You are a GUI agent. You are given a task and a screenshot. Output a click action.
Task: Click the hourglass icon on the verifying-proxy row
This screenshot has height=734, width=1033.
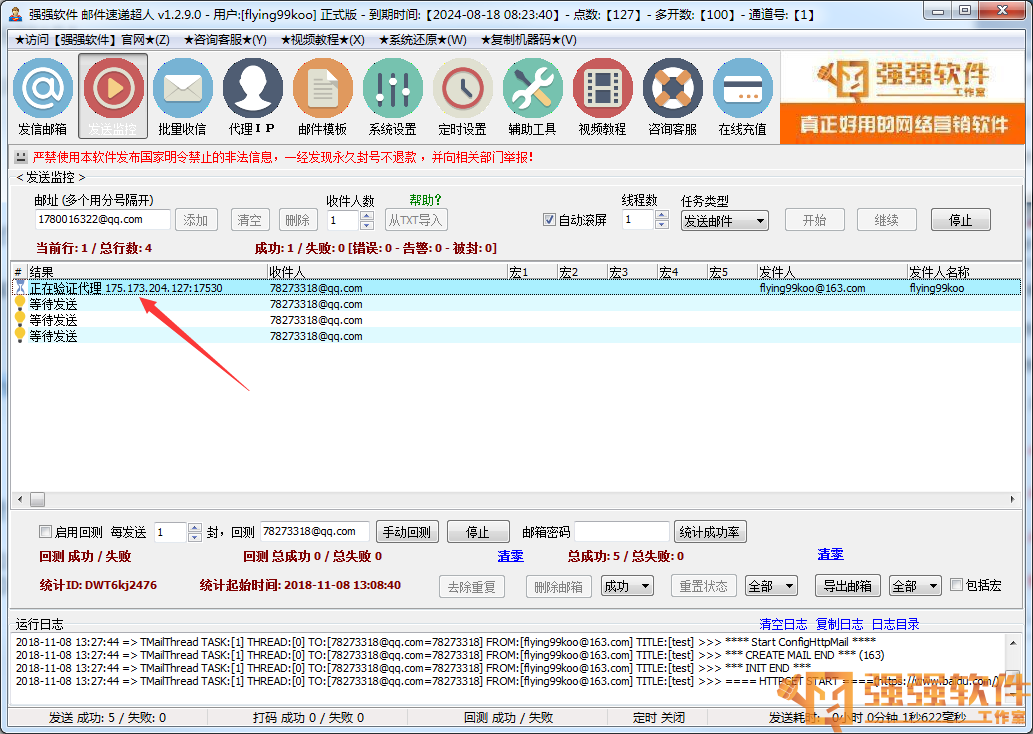(20, 287)
